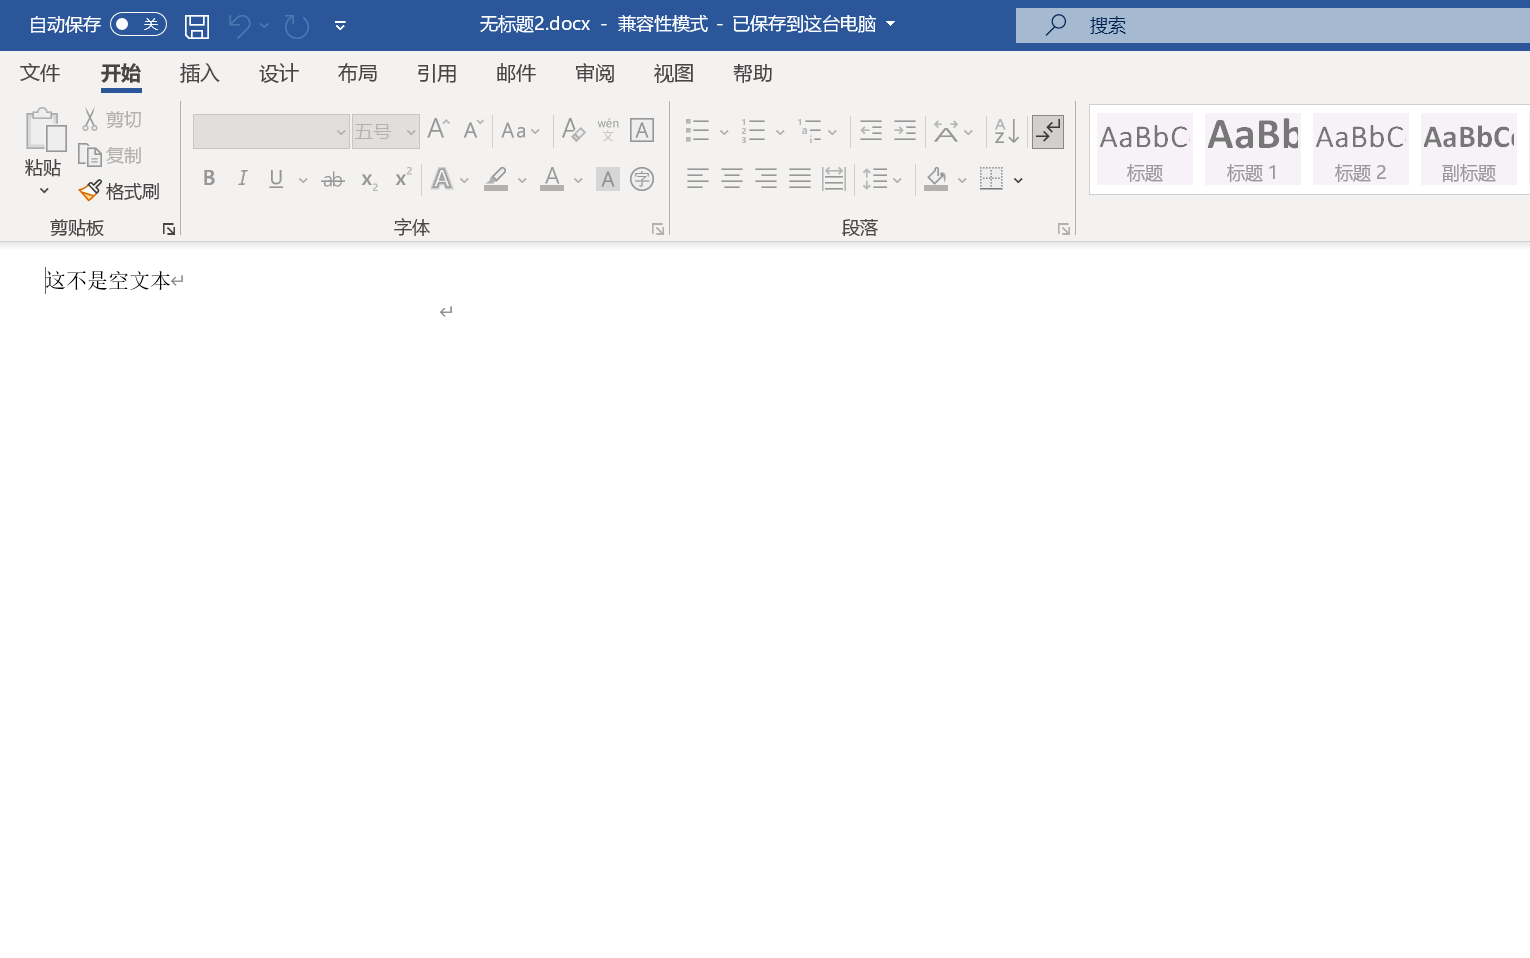This screenshot has width=1530, height=958.
Task: Increase the paragraph indent
Action: click(x=905, y=131)
